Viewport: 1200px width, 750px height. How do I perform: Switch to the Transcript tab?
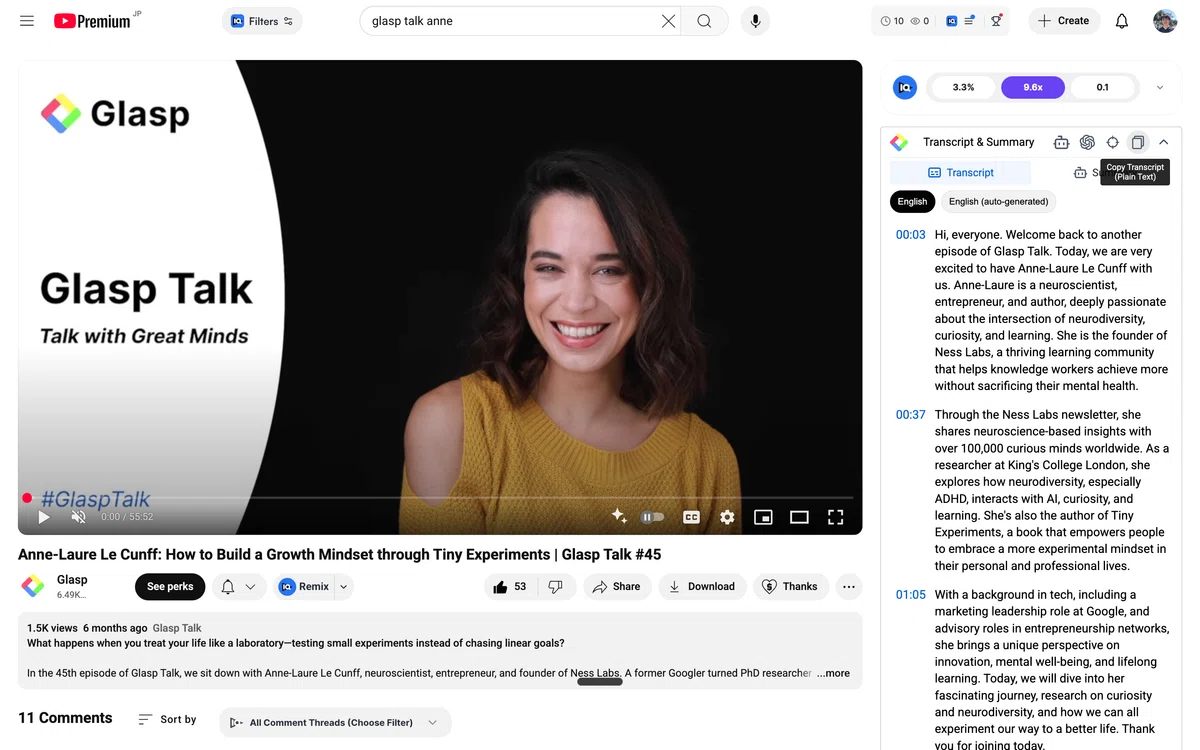pyautogui.click(x=960, y=172)
